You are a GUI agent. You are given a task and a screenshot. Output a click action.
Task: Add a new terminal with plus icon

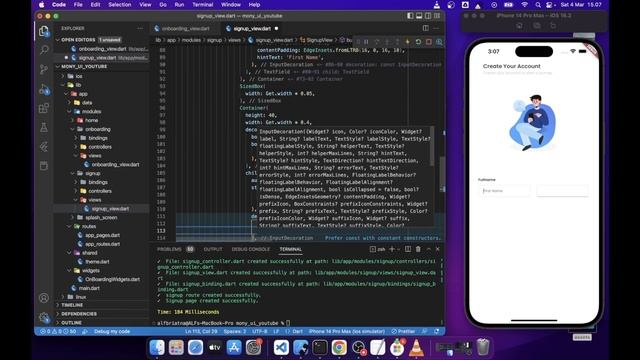coord(391,249)
